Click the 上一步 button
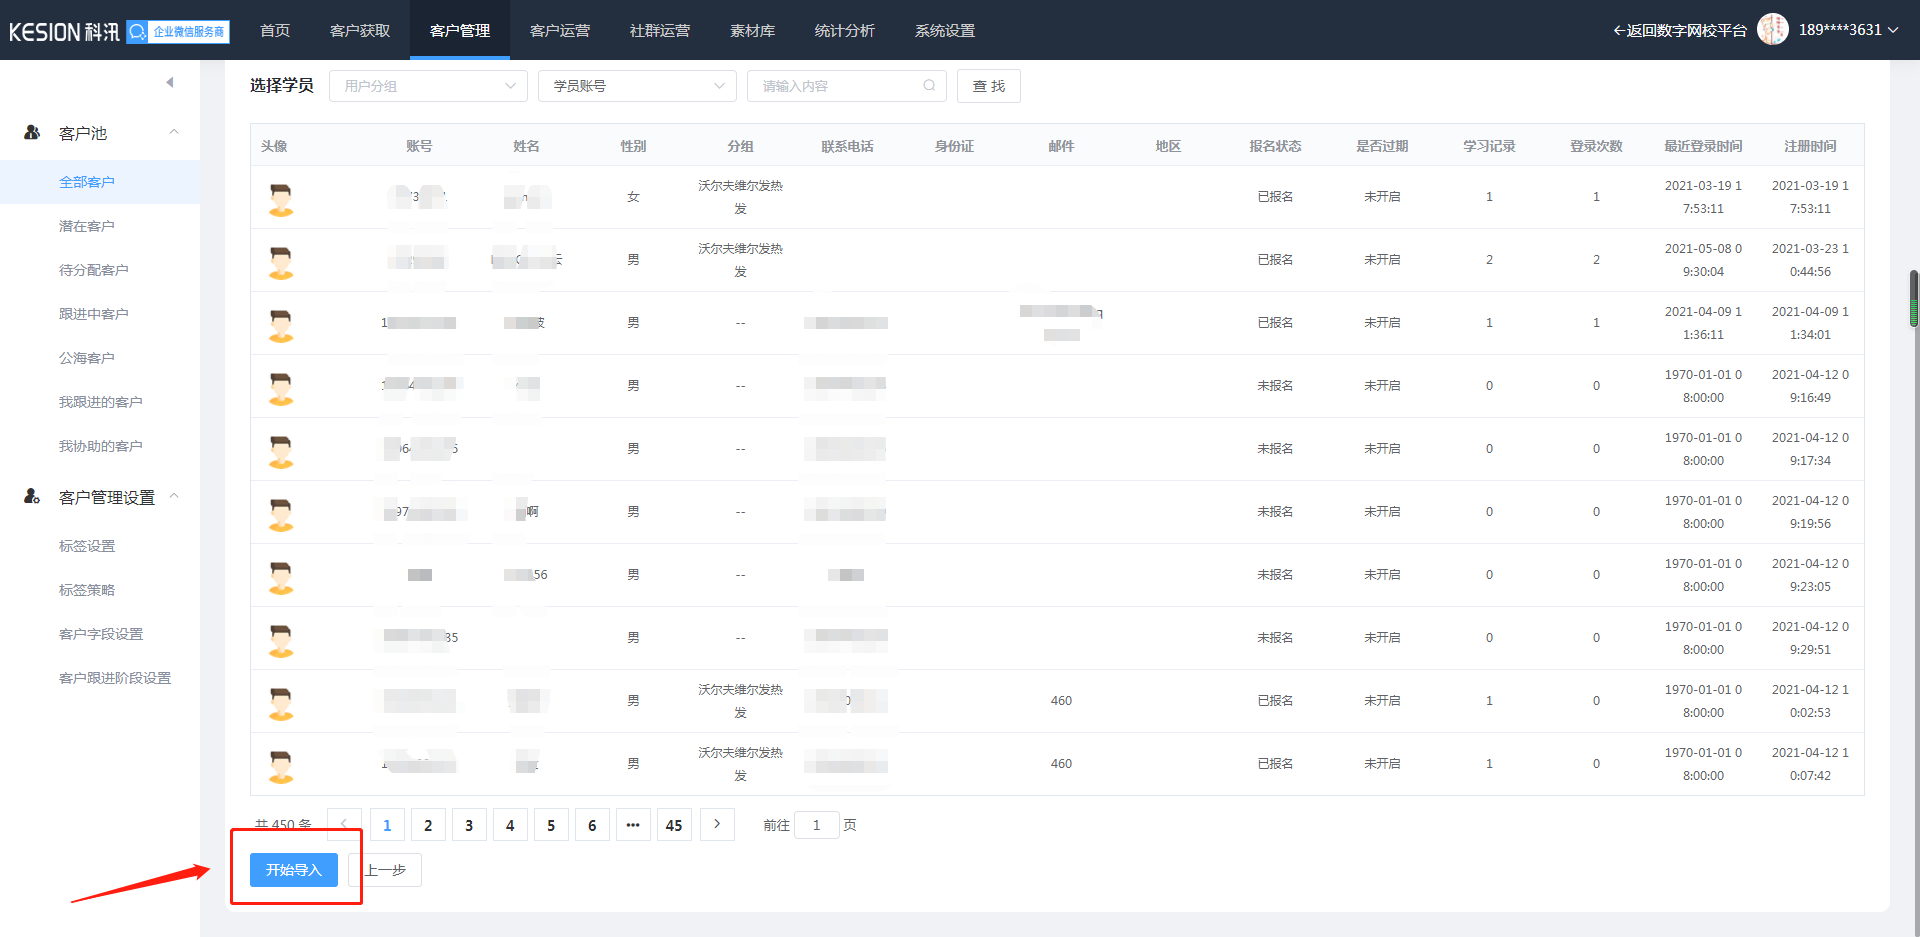This screenshot has width=1920, height=937. [386, 870]
